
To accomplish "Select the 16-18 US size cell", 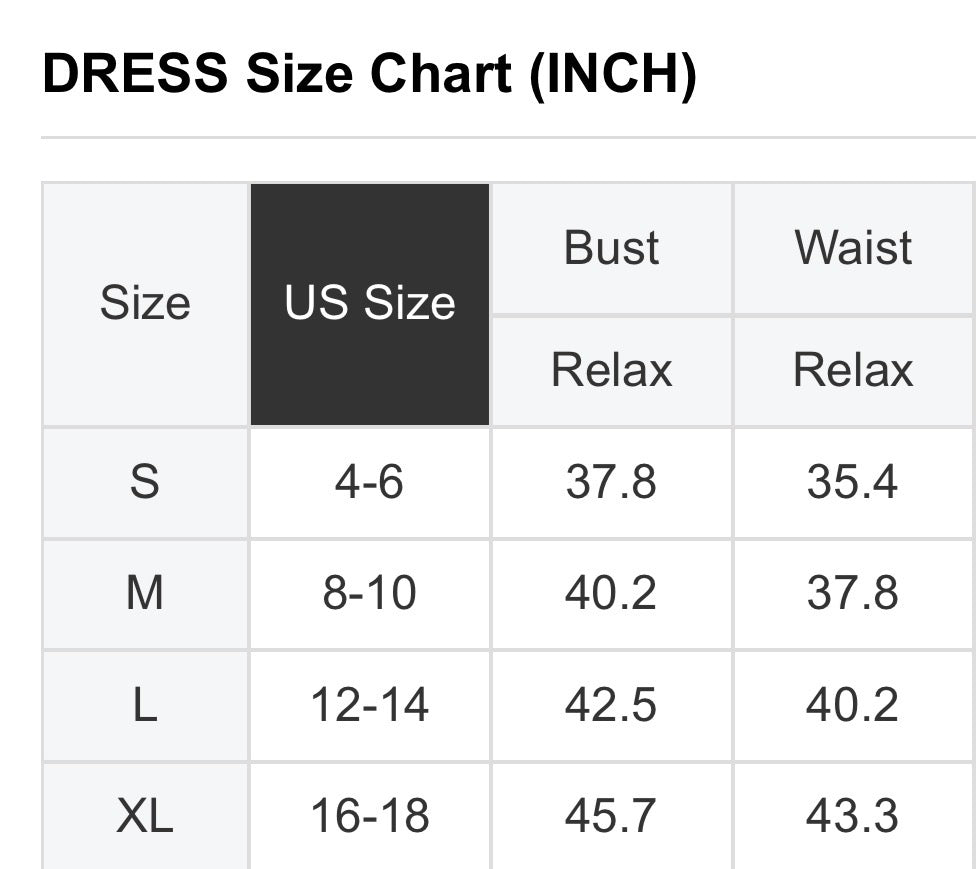I will (369, 816).
